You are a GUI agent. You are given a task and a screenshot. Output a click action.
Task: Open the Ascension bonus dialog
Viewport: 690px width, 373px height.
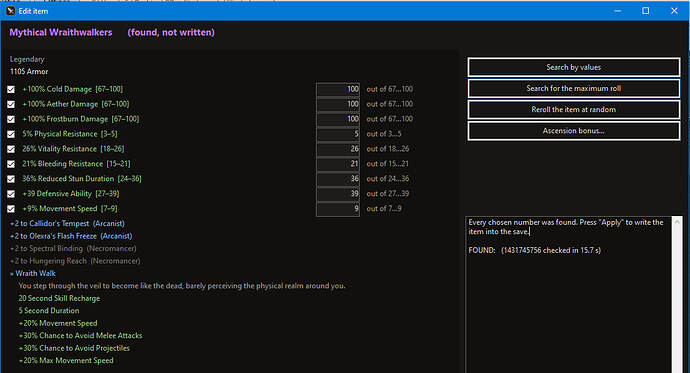point(573,131)
